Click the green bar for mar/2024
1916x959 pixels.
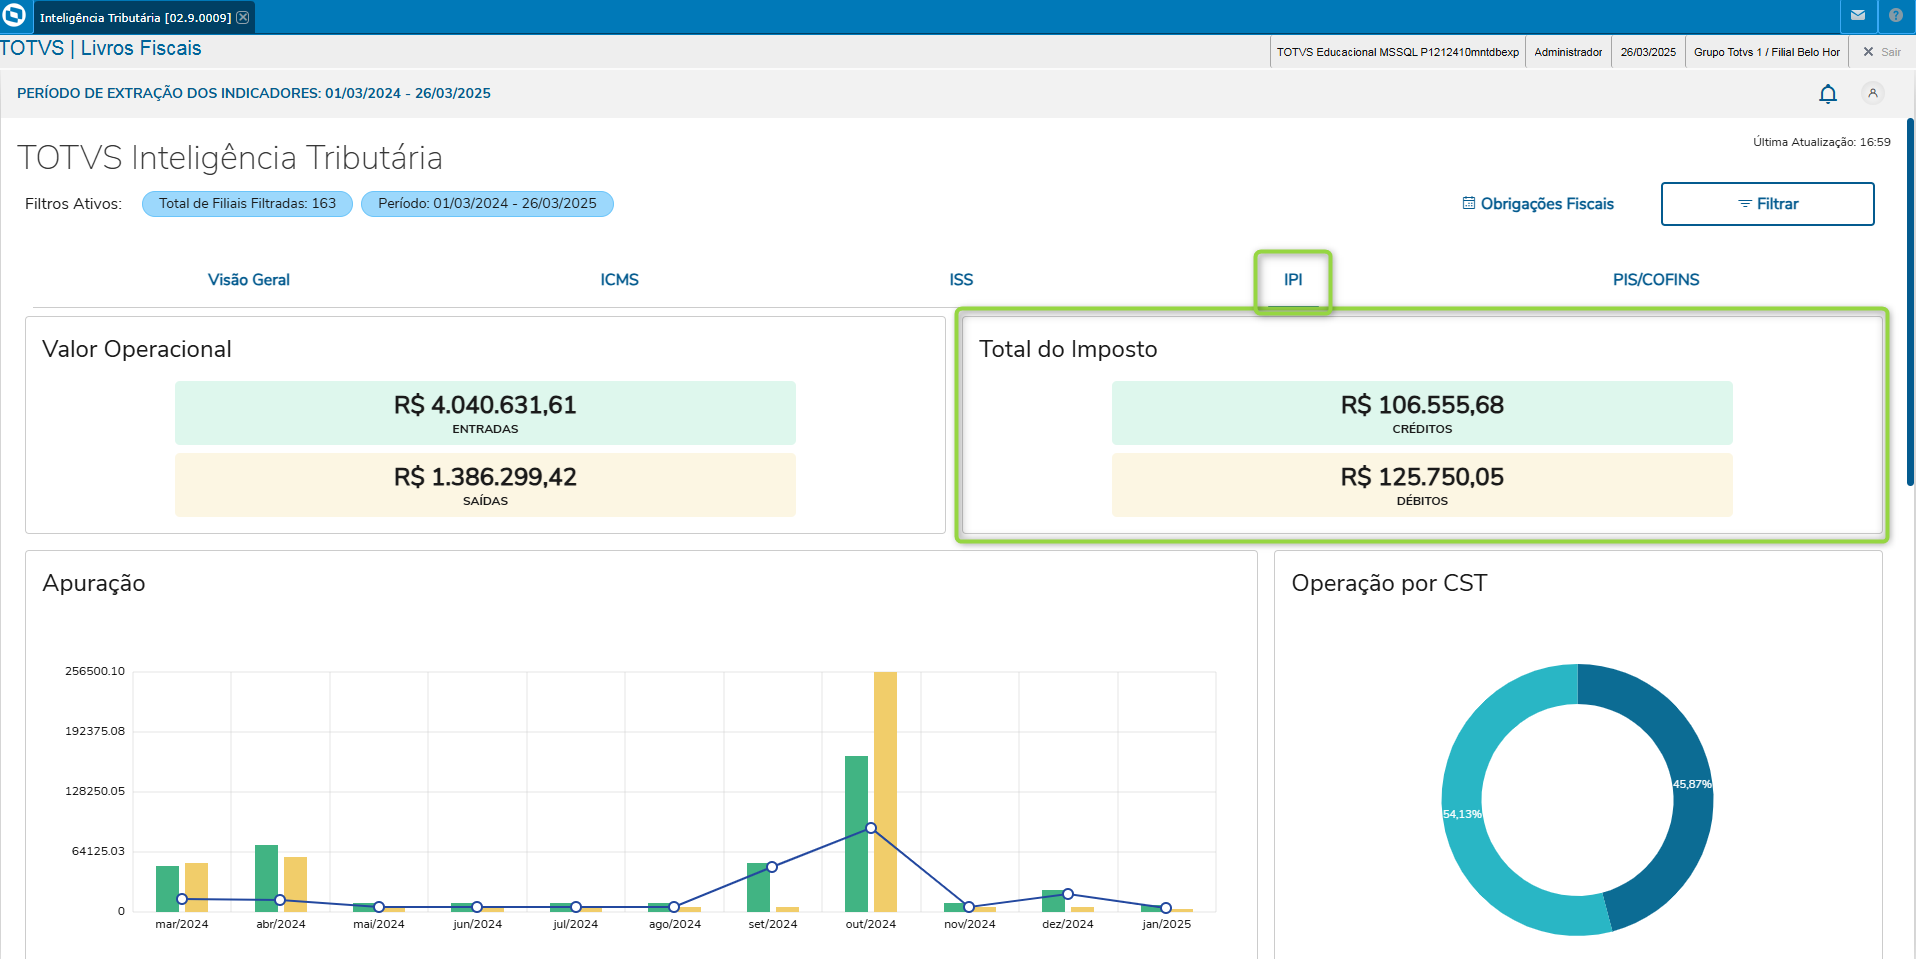point(167,888)
